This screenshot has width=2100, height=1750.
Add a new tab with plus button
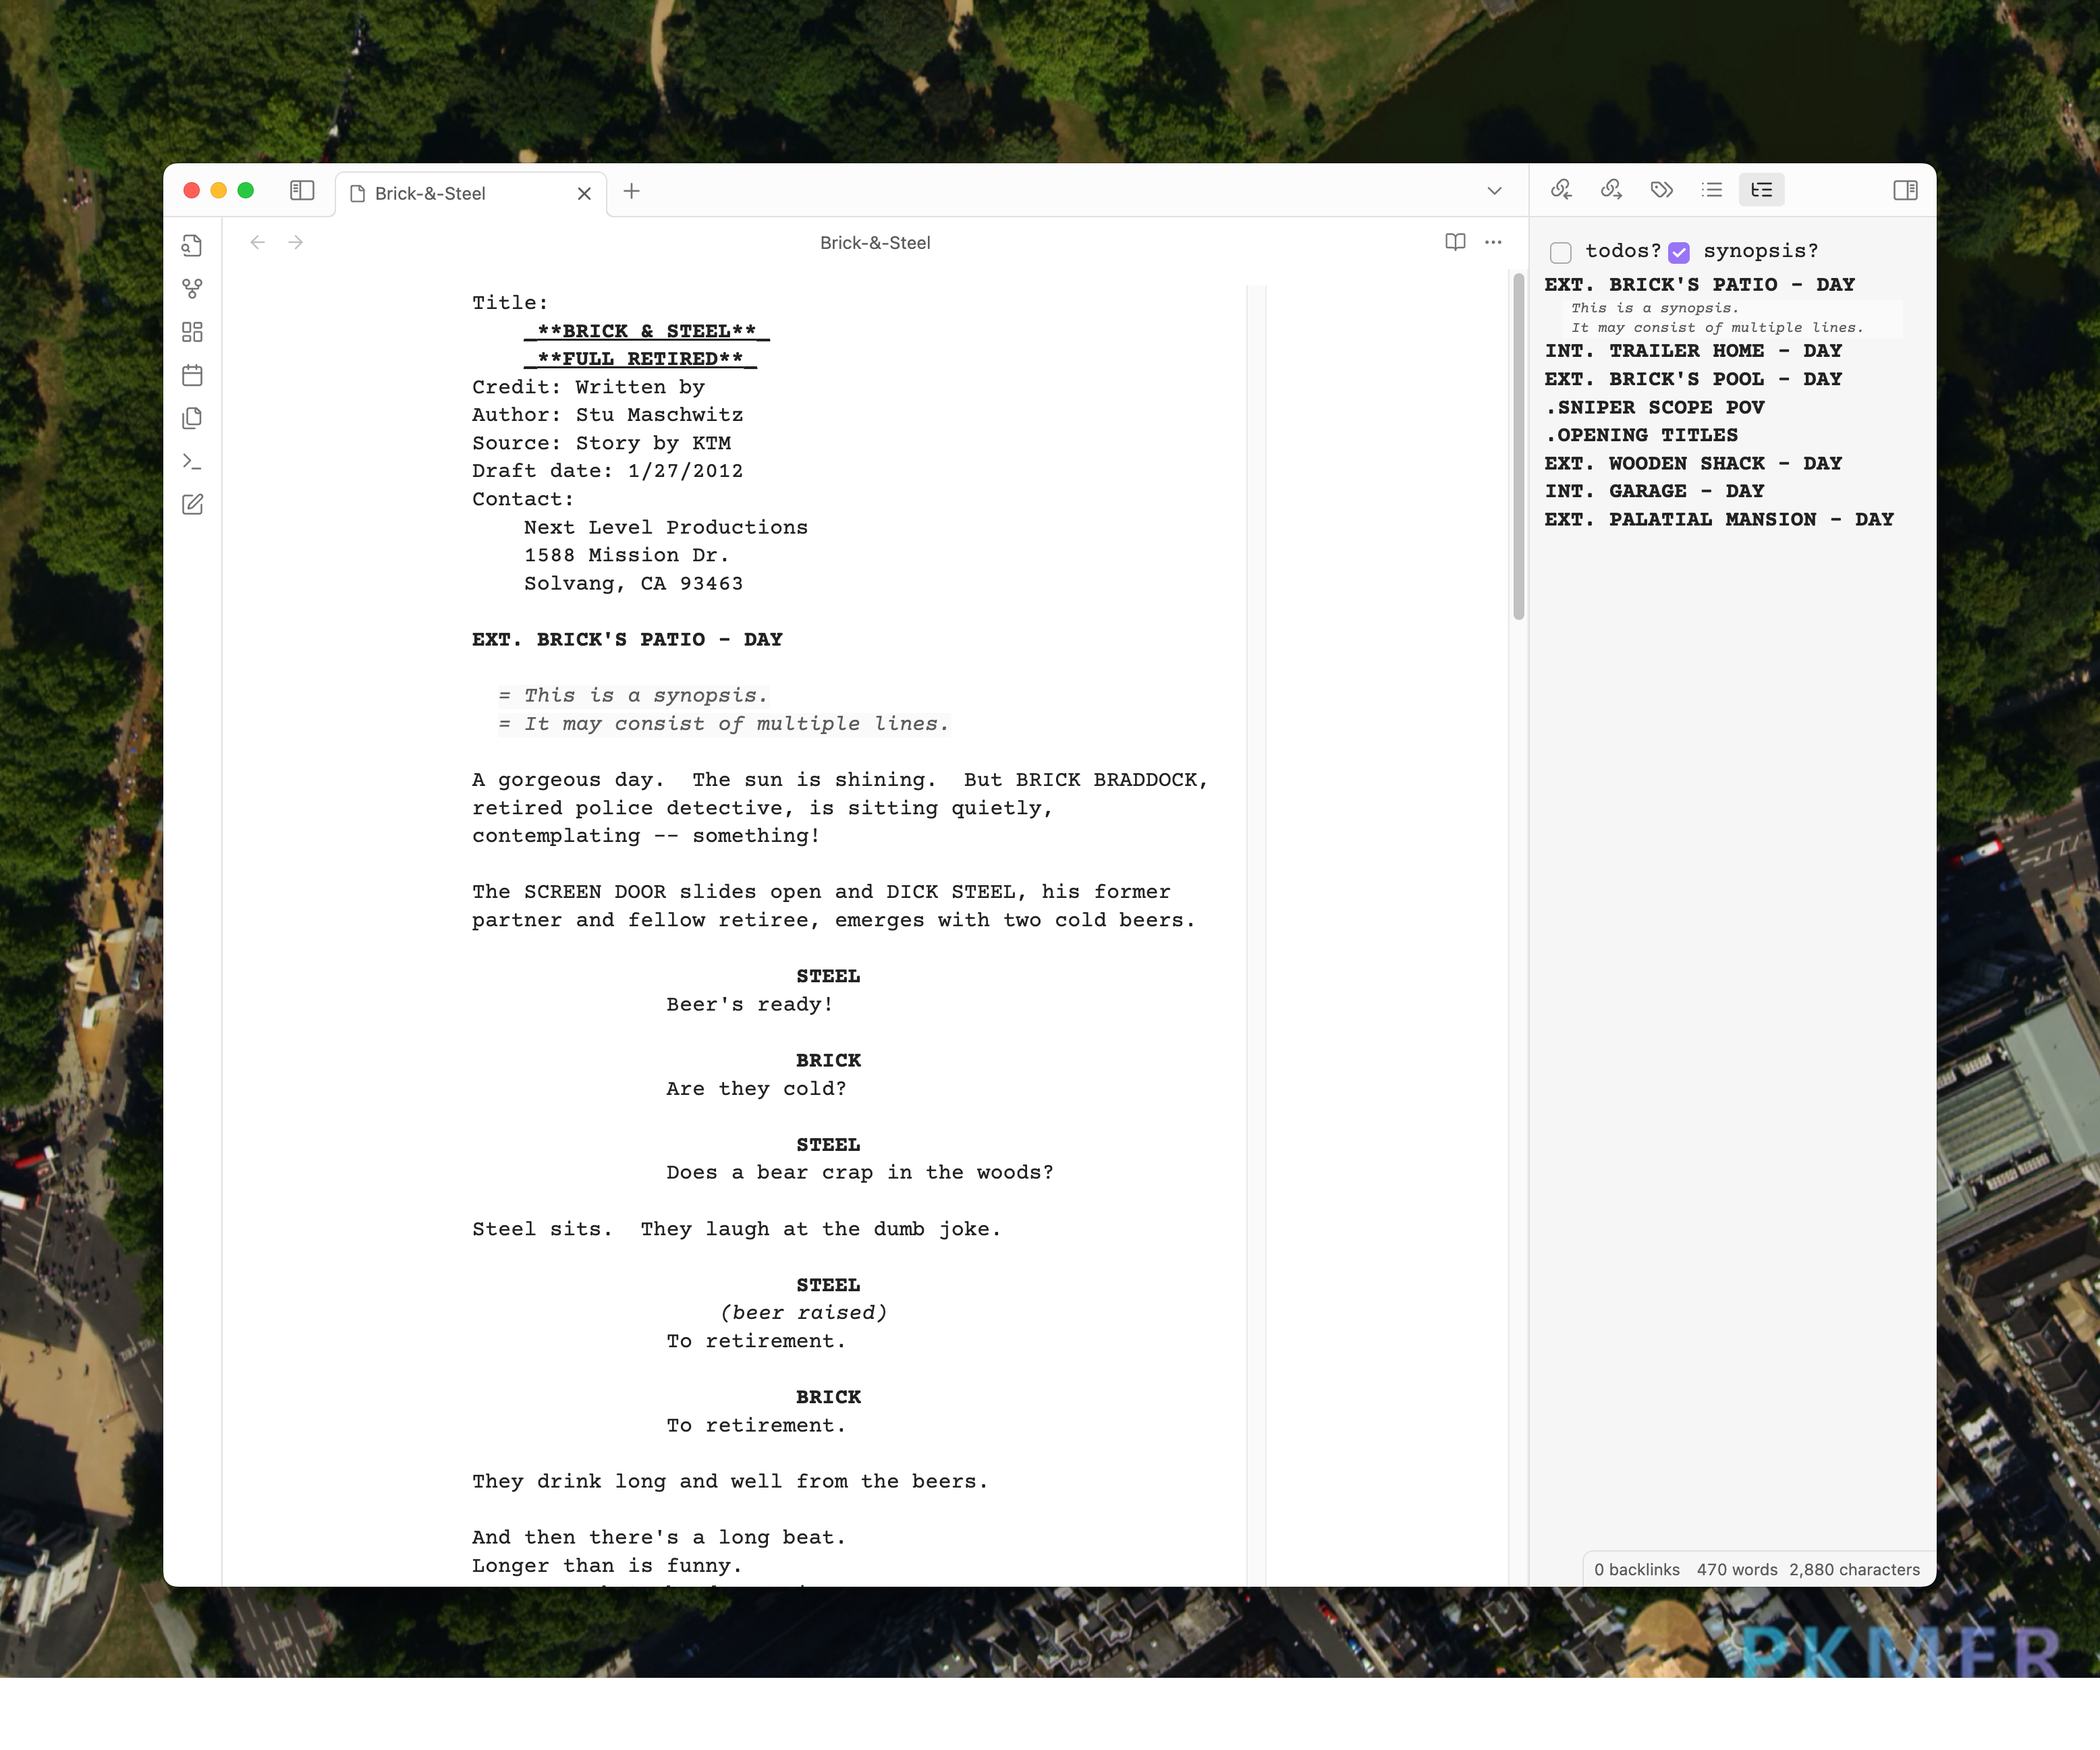pyautogui.click(x=632, y=191)
